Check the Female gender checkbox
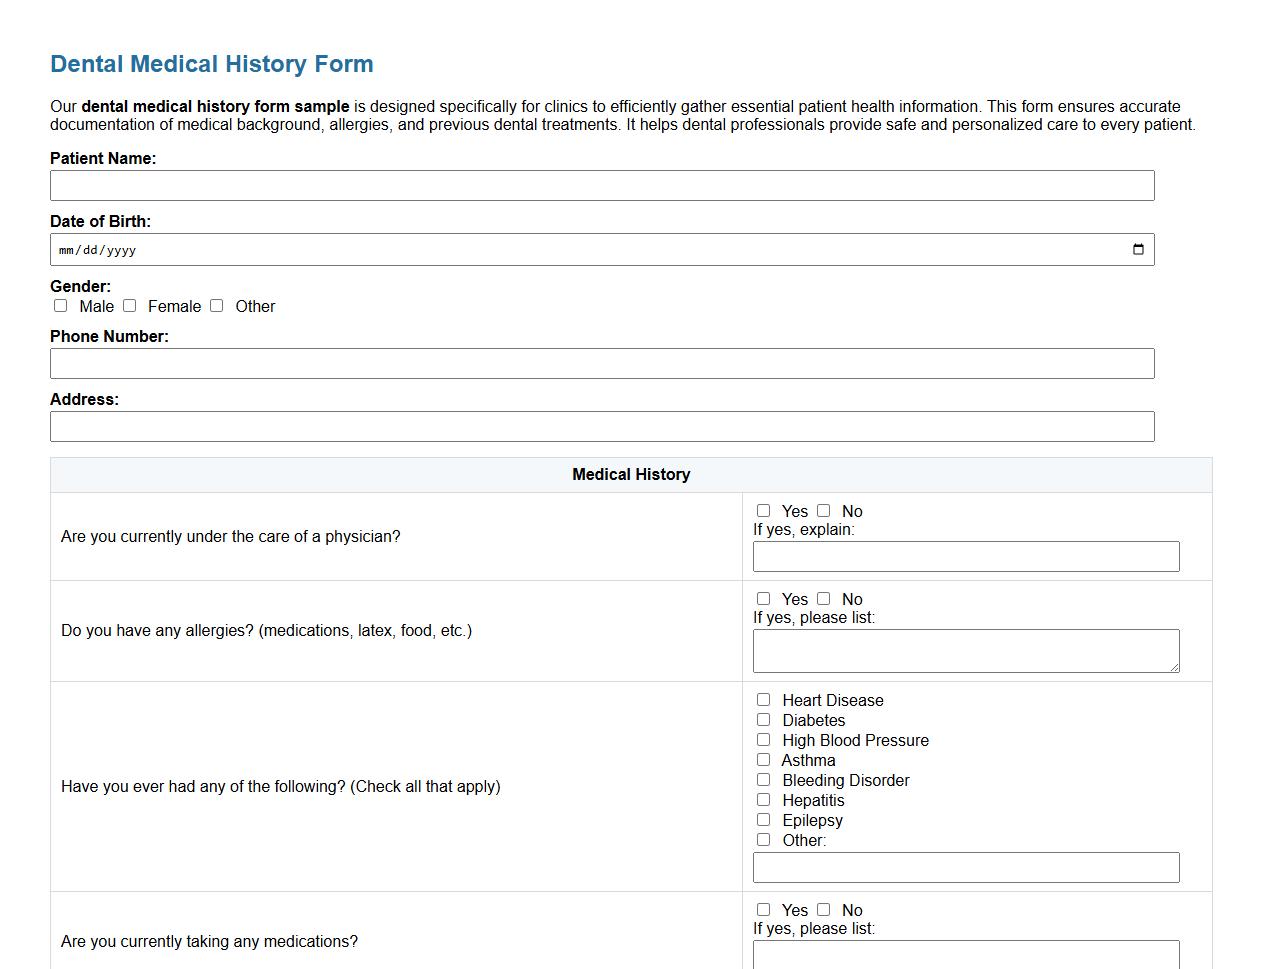The width and height of the screenshot is (1263, 969). [x=129, y=305]
